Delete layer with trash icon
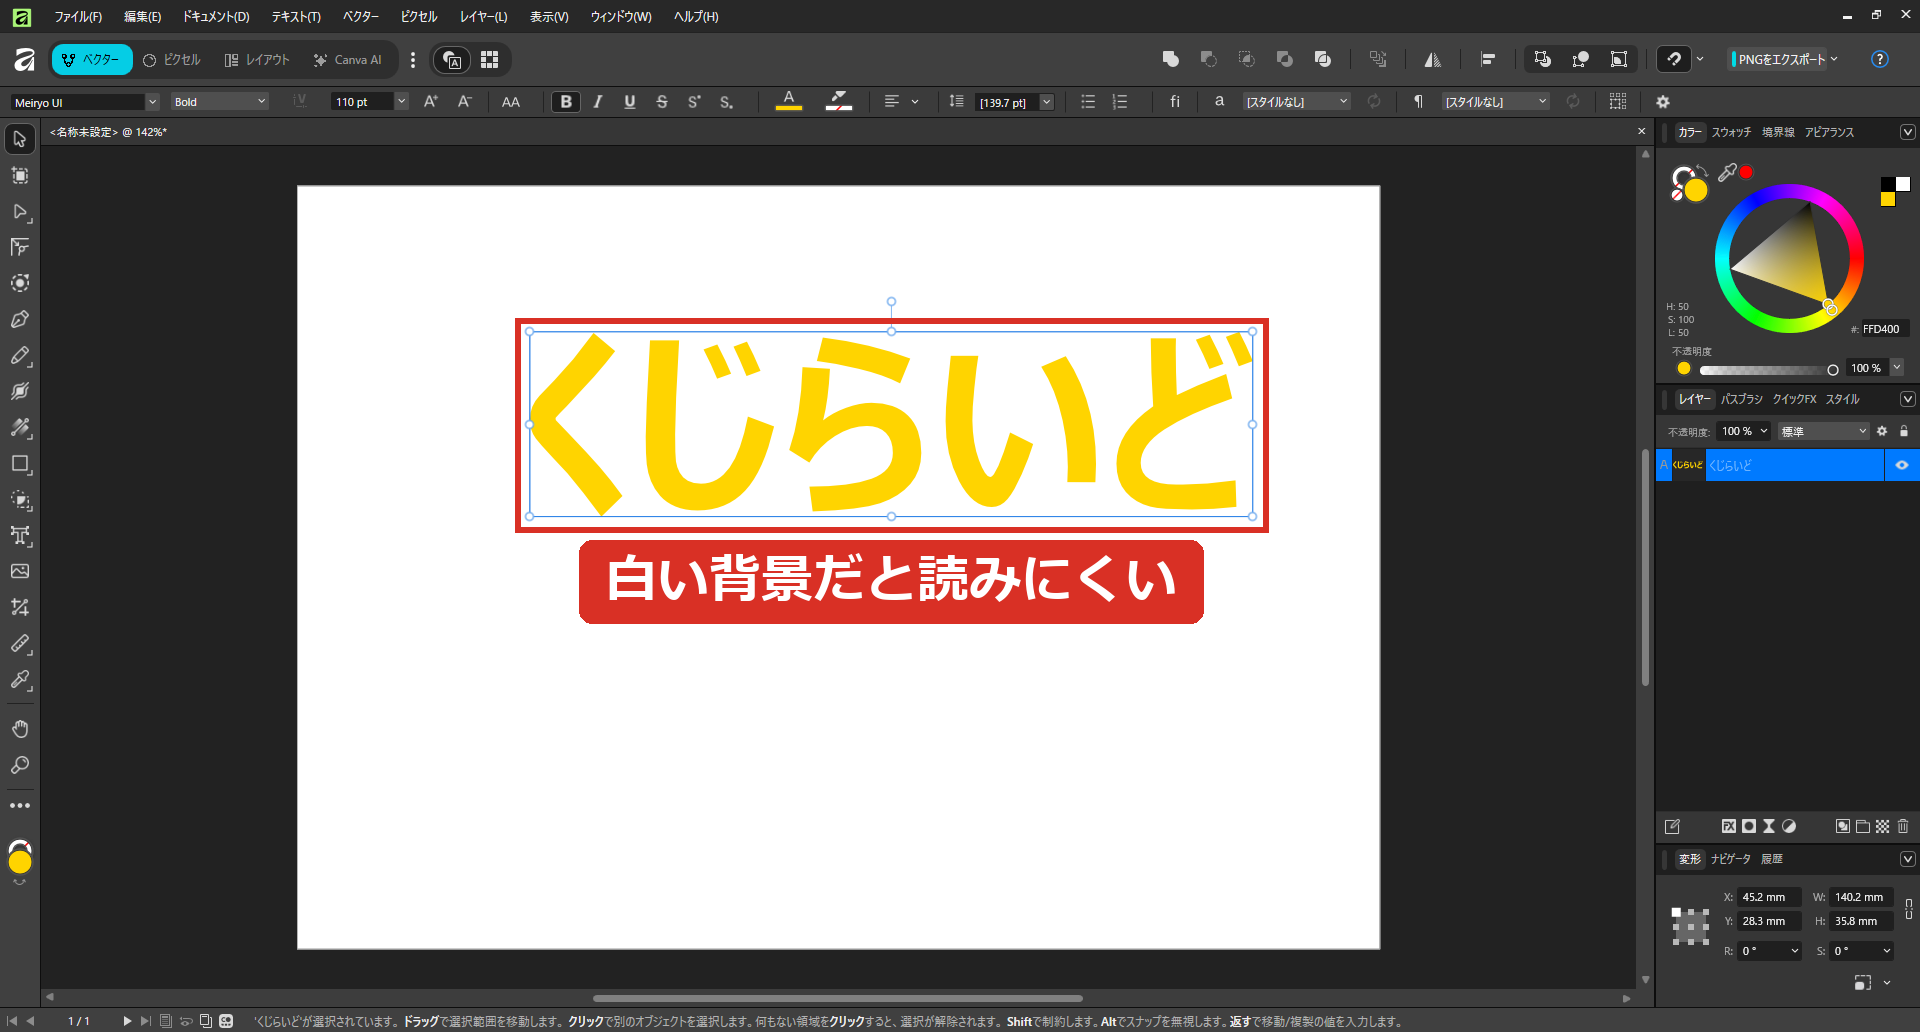This screenshot has width=1920, height=1032. click(x=1903, y=826)
